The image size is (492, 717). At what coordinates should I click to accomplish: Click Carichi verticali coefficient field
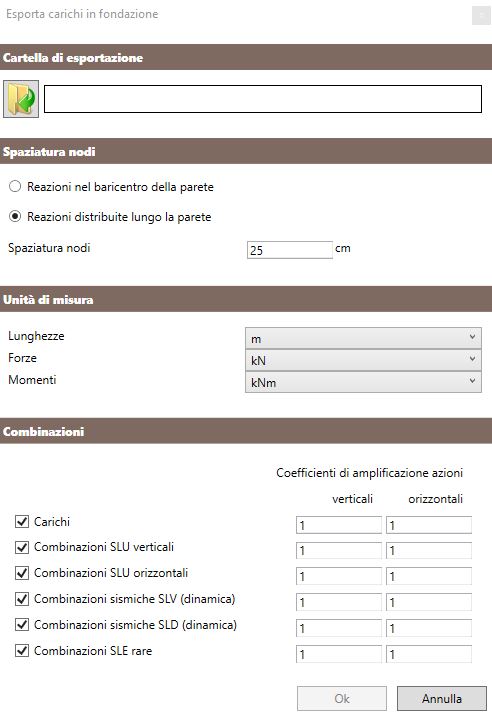(x=339, y=525)
